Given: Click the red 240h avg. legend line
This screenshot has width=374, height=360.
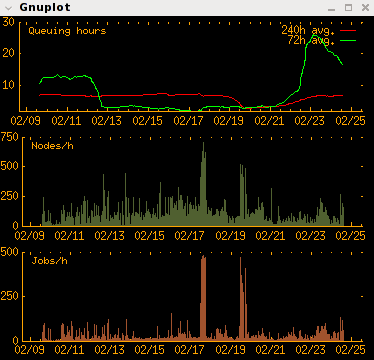Looking at the screenshot, I should pyautogui.click(x=348, y=30).
